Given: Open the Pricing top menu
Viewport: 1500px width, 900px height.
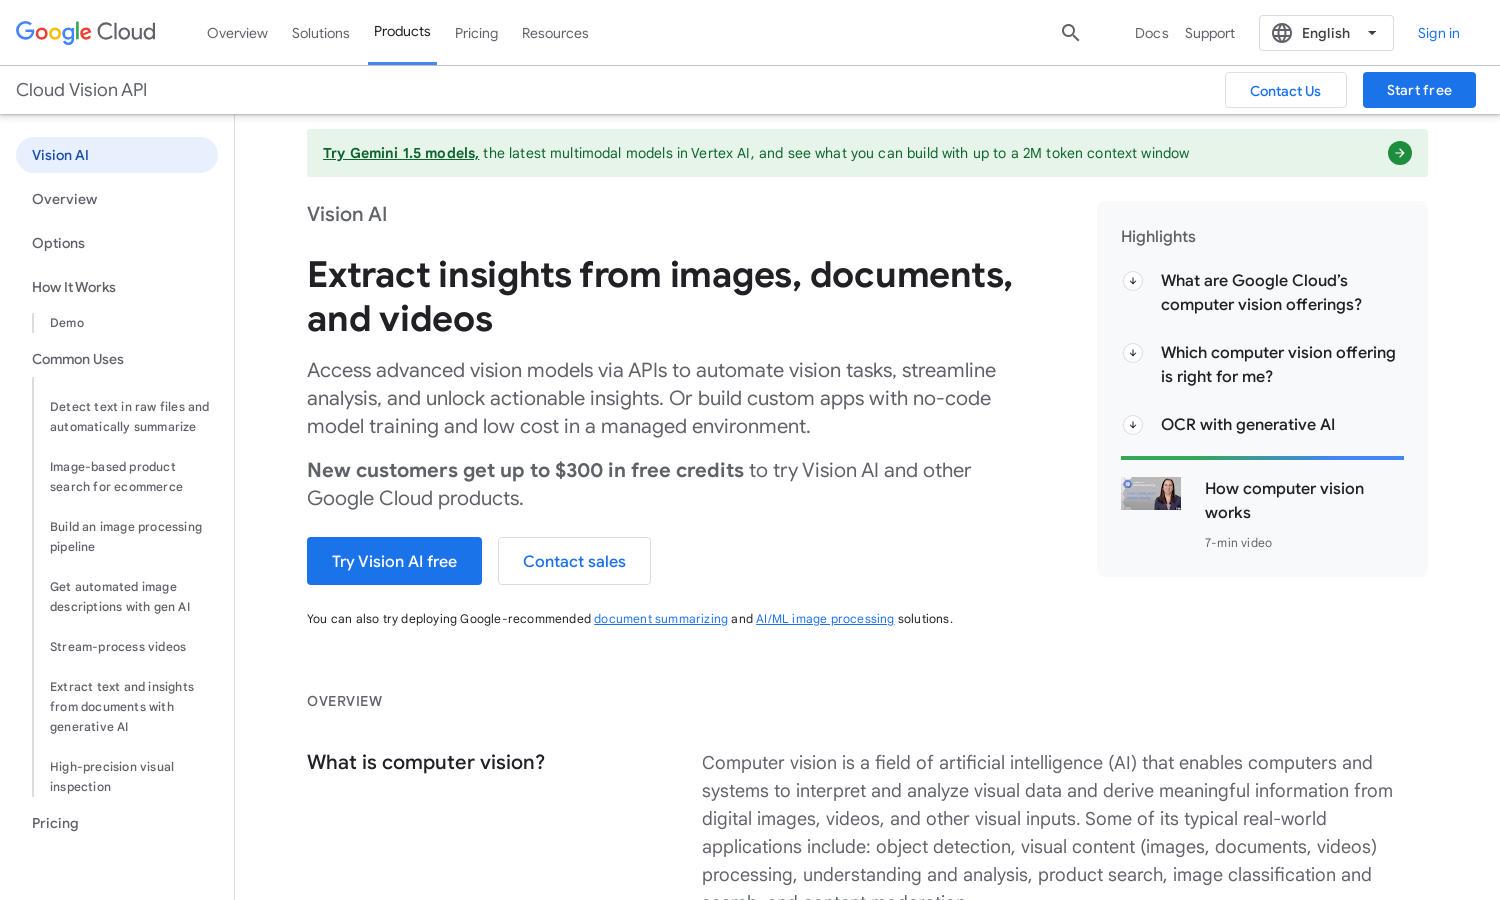Looking at the screenshot, I should point(476,33).
